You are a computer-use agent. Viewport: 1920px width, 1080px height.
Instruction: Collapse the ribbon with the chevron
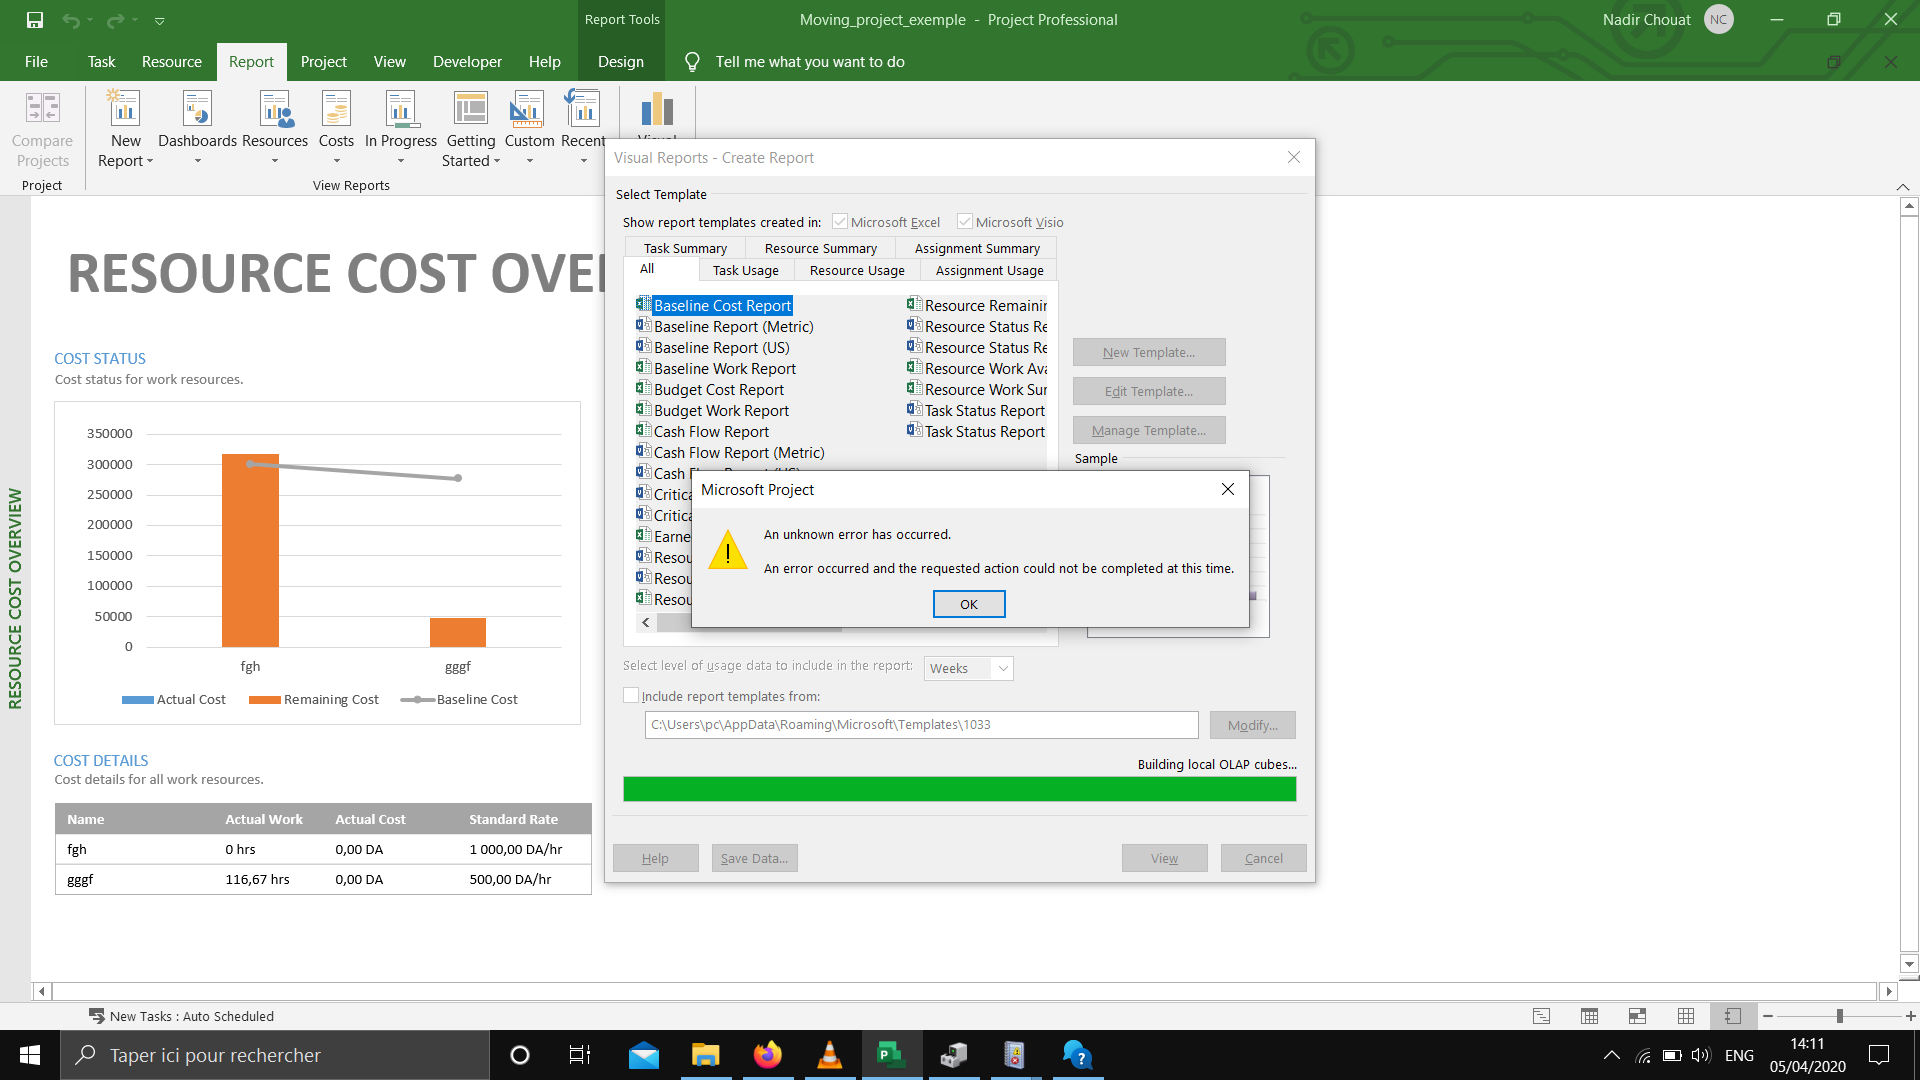(1903, 187)
